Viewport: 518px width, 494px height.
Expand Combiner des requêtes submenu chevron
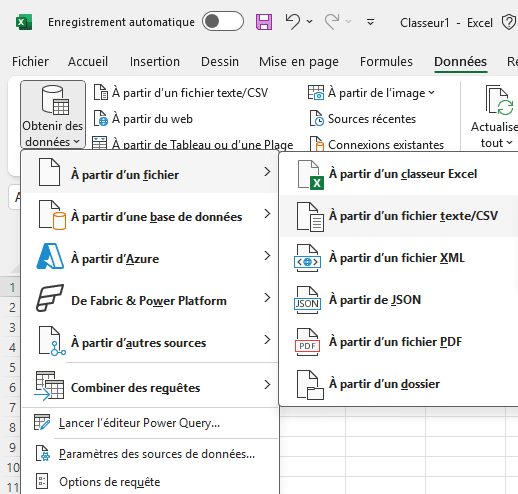tap(267, 384)
